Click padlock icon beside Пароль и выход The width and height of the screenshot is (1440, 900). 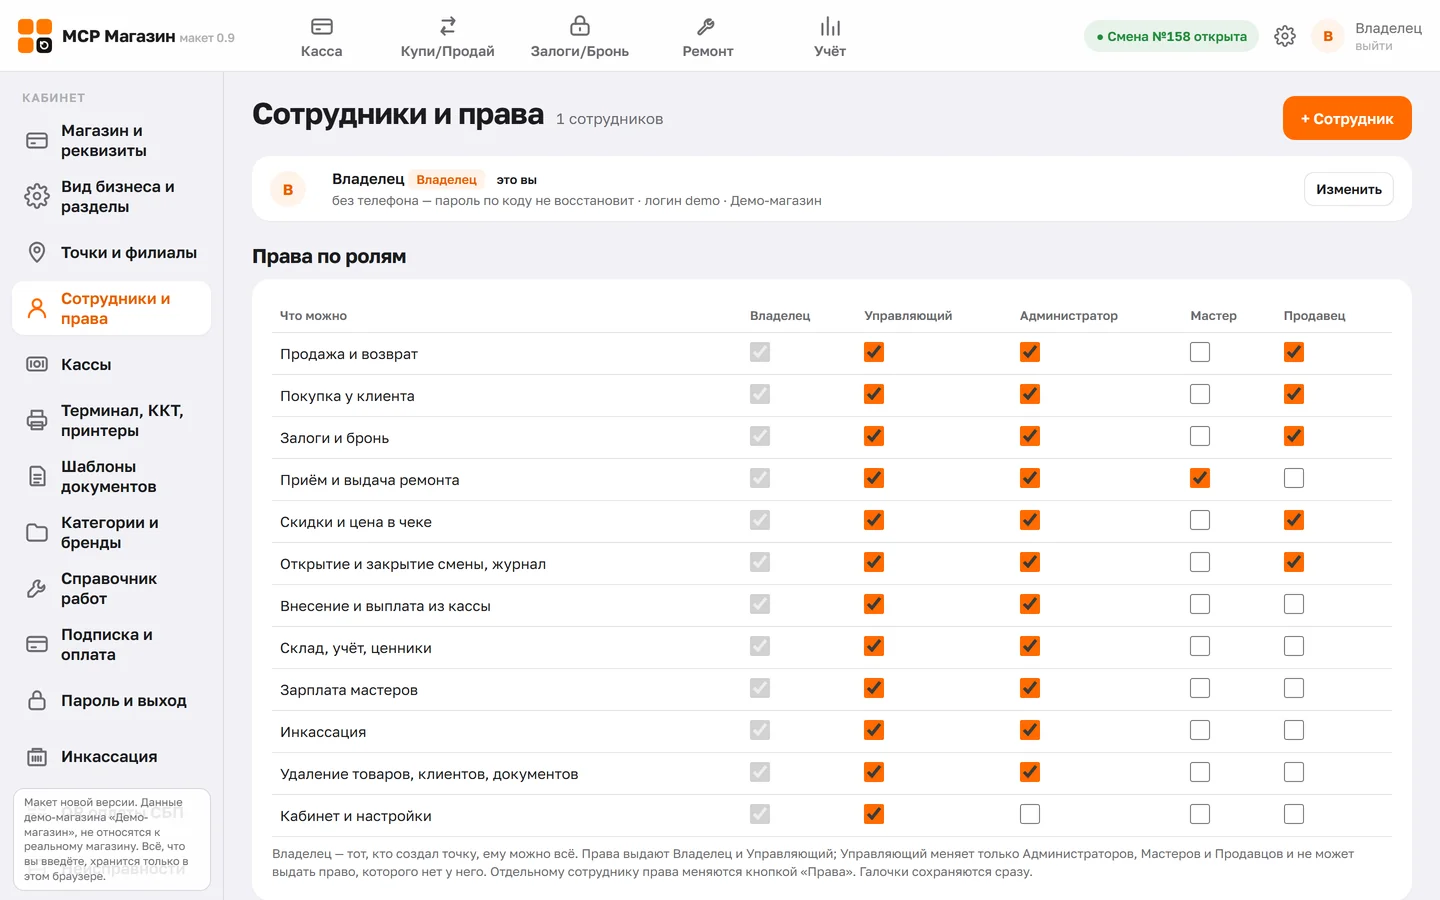(37, 701)
